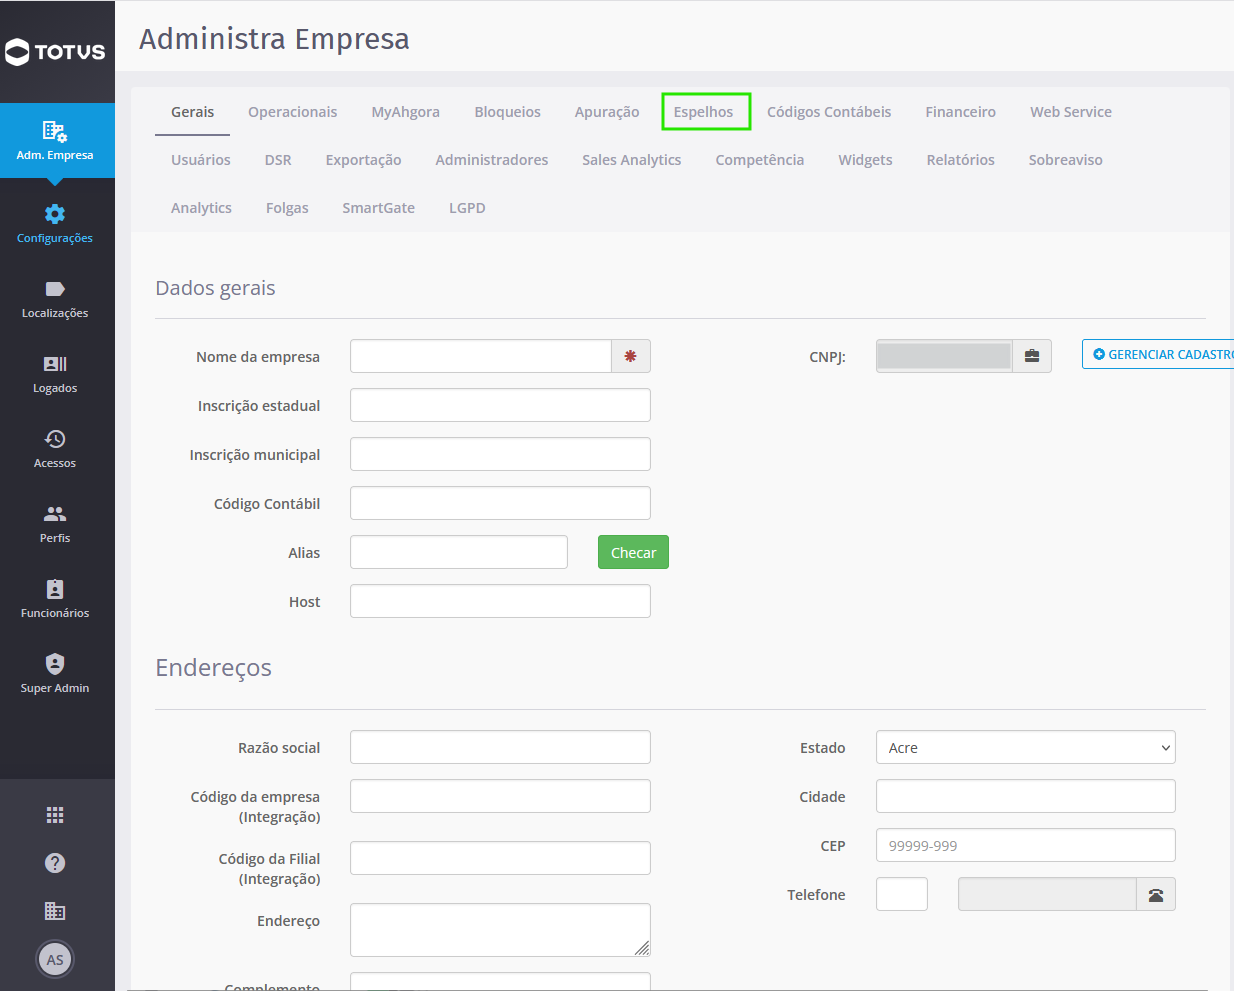Select the DSR tab

278,160
